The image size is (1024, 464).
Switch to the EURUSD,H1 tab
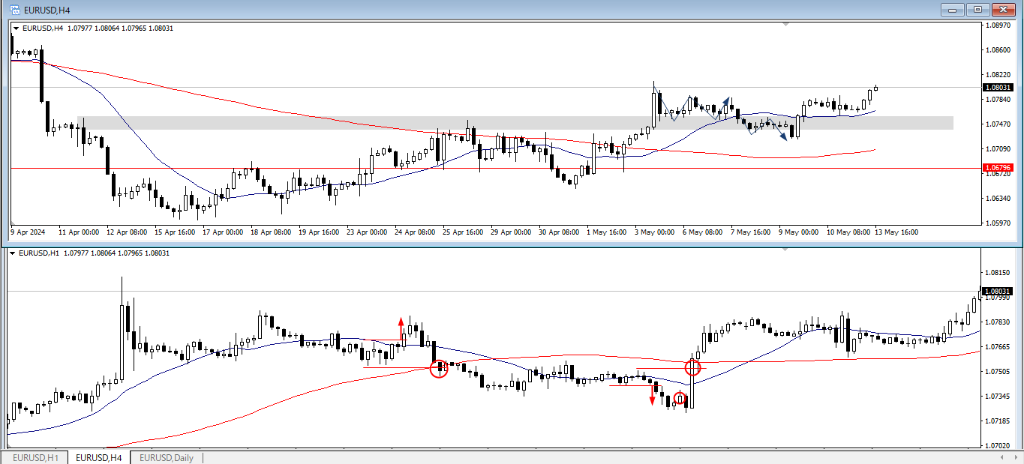coord(36,457)
